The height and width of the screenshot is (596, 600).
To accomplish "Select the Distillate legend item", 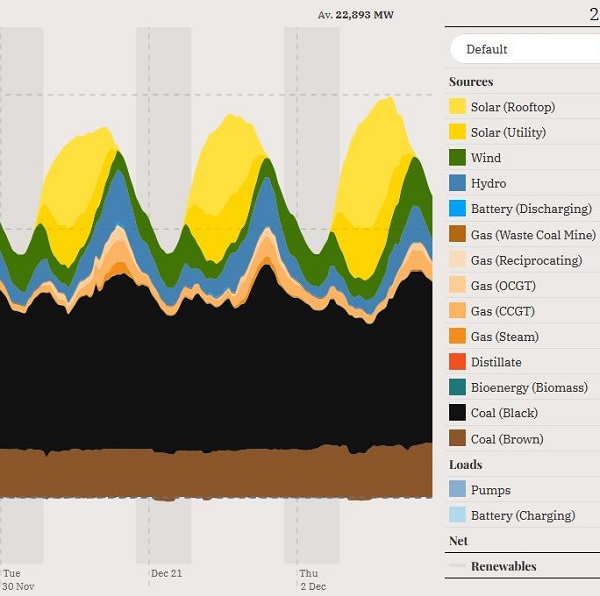I will tap(495, 362).
